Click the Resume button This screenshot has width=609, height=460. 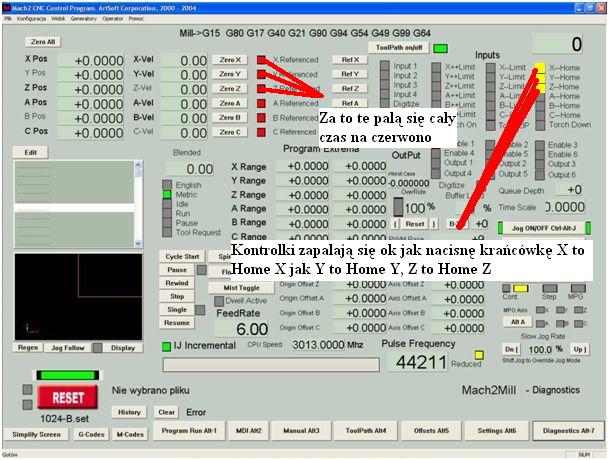tap(177, 322)
